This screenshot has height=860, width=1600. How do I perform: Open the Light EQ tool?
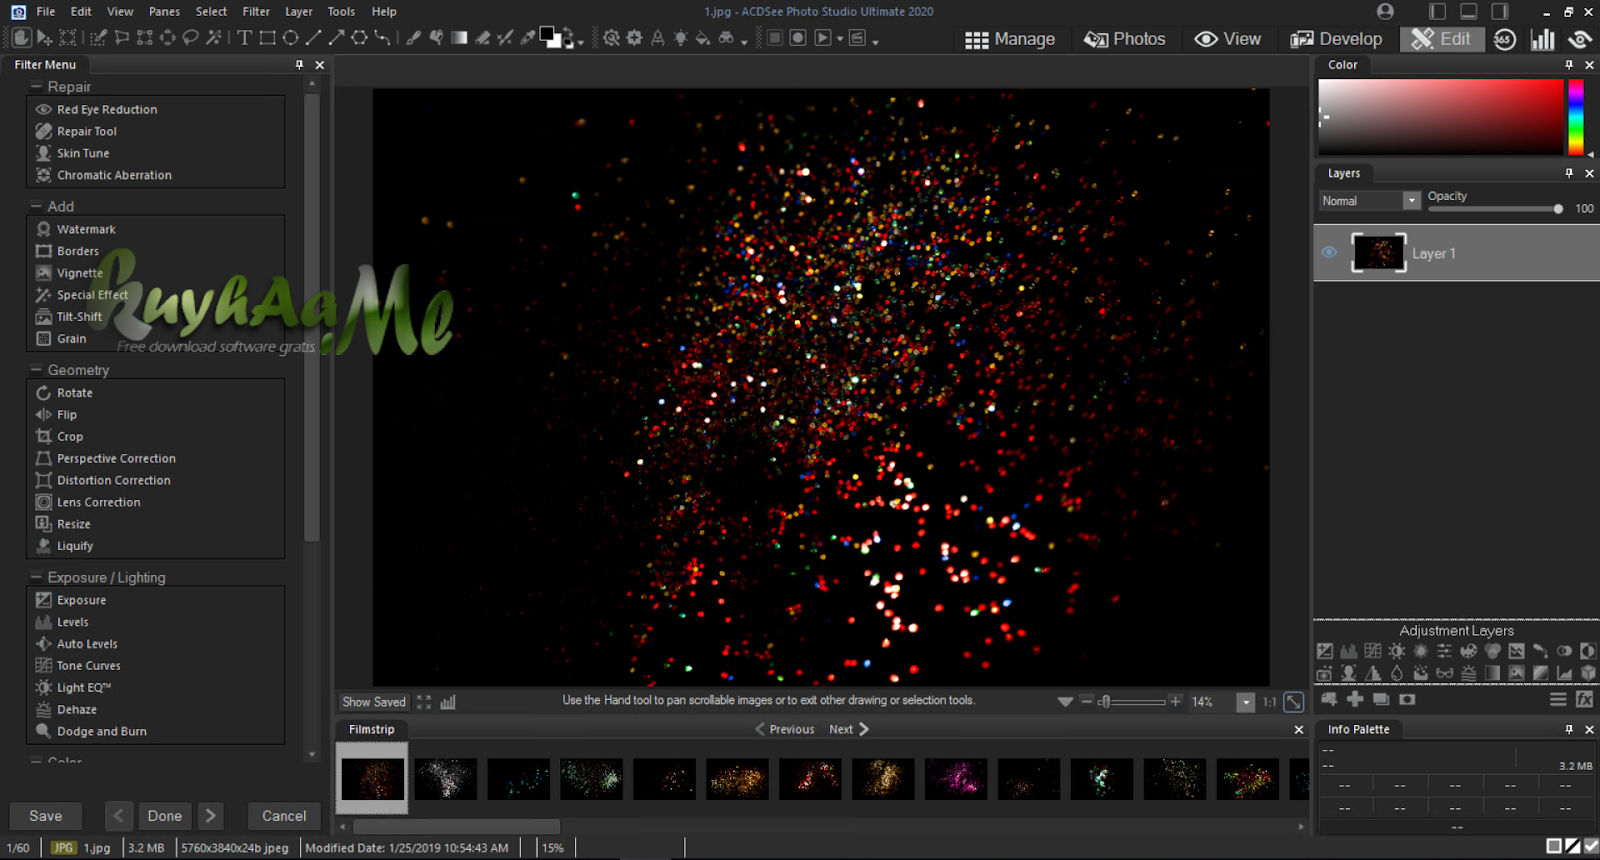(84, 687)
